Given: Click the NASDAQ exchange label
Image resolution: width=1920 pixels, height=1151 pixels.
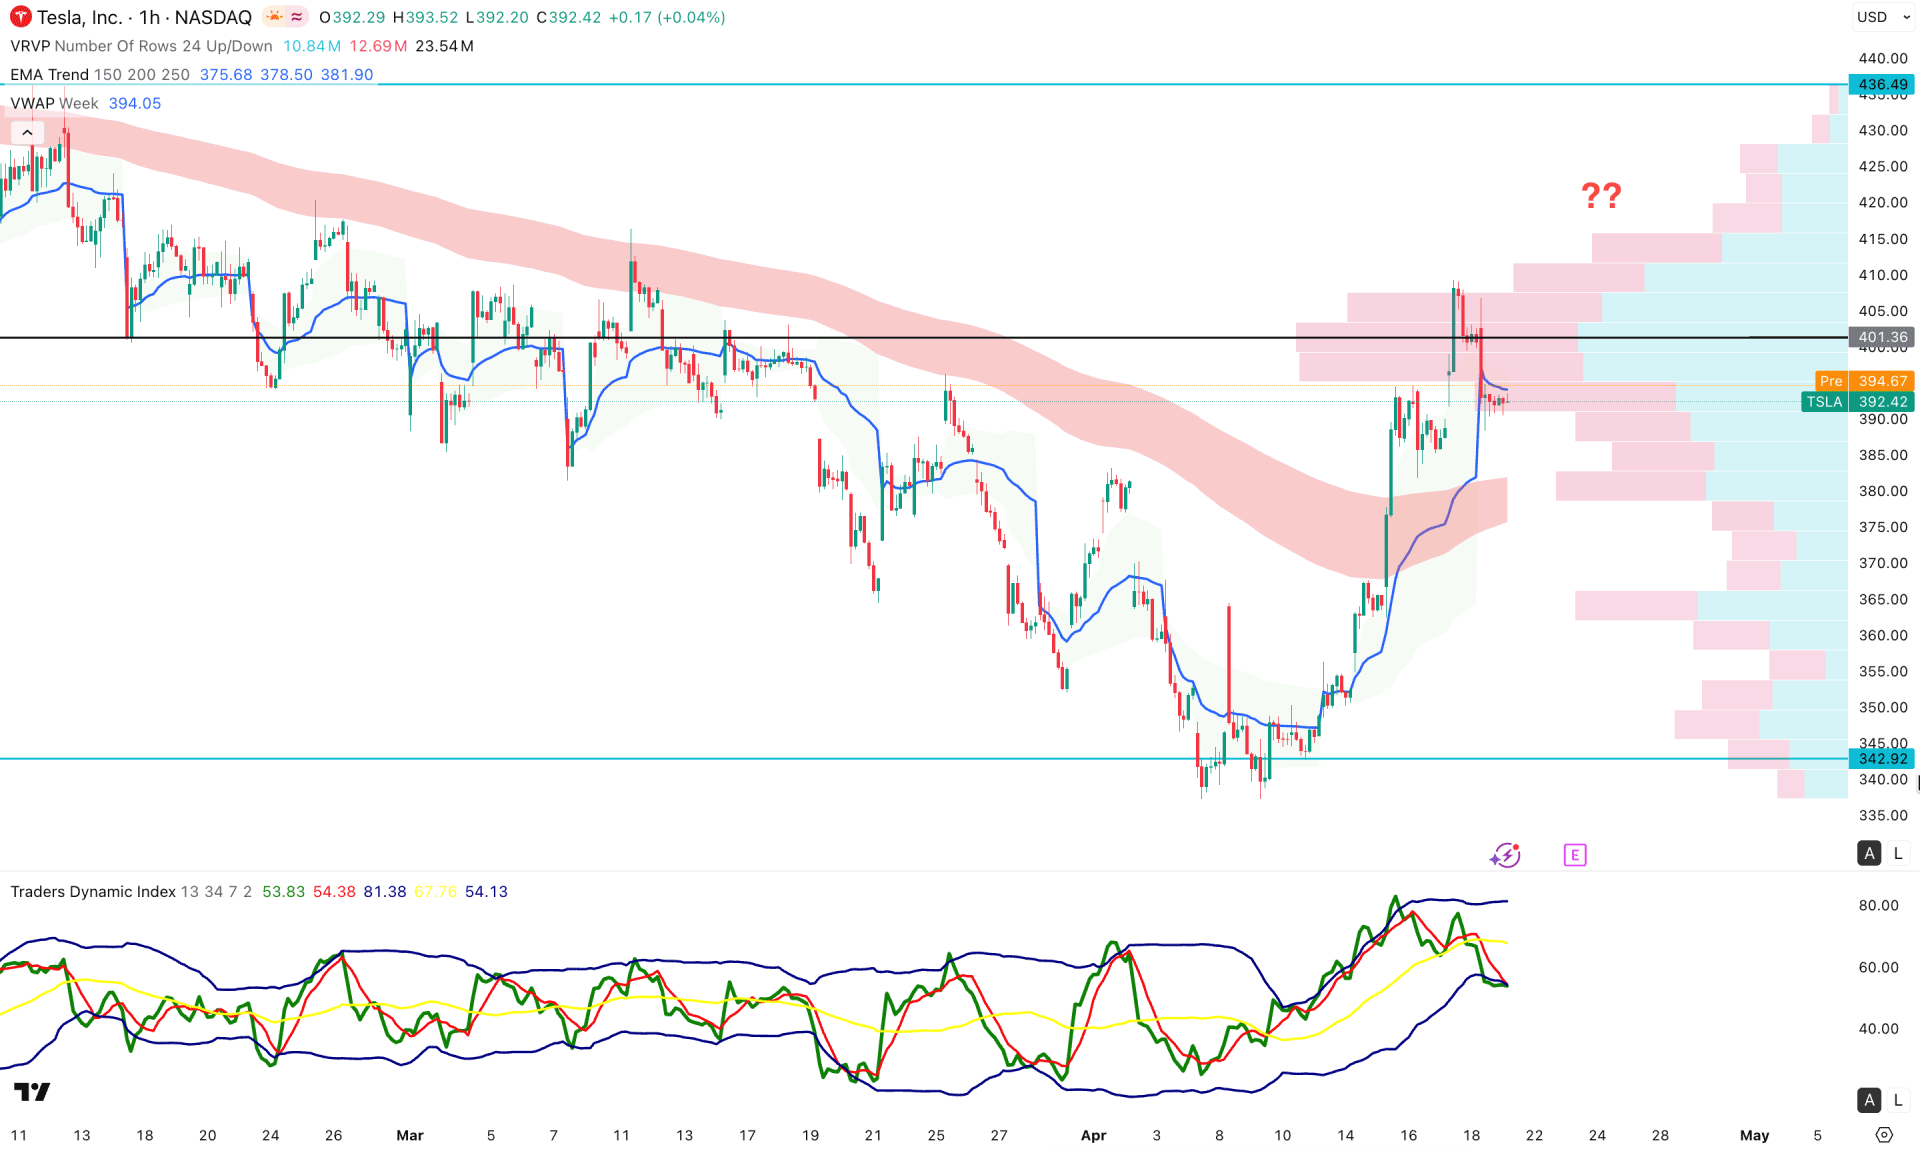Looking at the screenshot, I should (x=213, y=17).
